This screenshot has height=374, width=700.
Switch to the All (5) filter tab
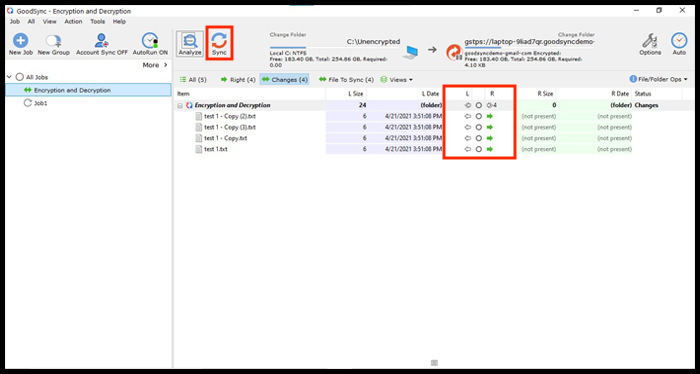pyautogui.click(x=193, y=80)
